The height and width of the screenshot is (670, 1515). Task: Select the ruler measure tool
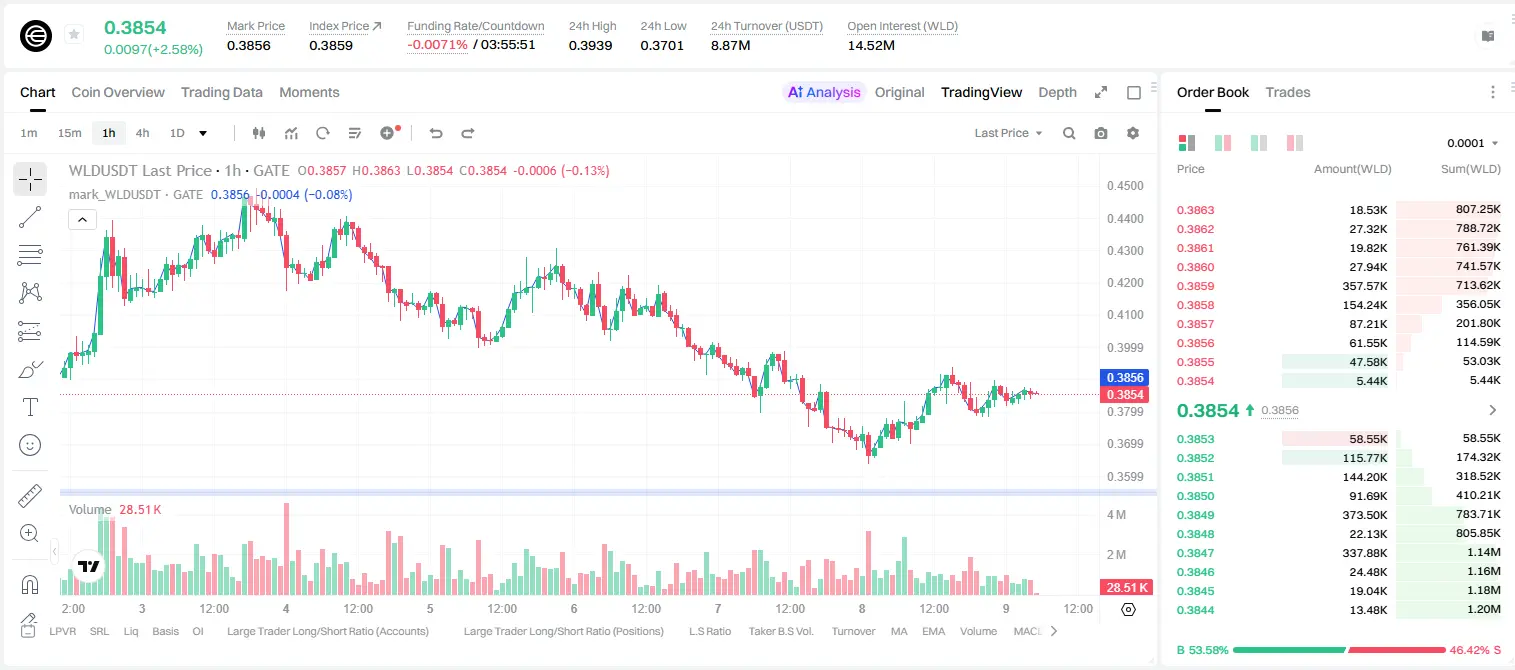coord(30,495)
